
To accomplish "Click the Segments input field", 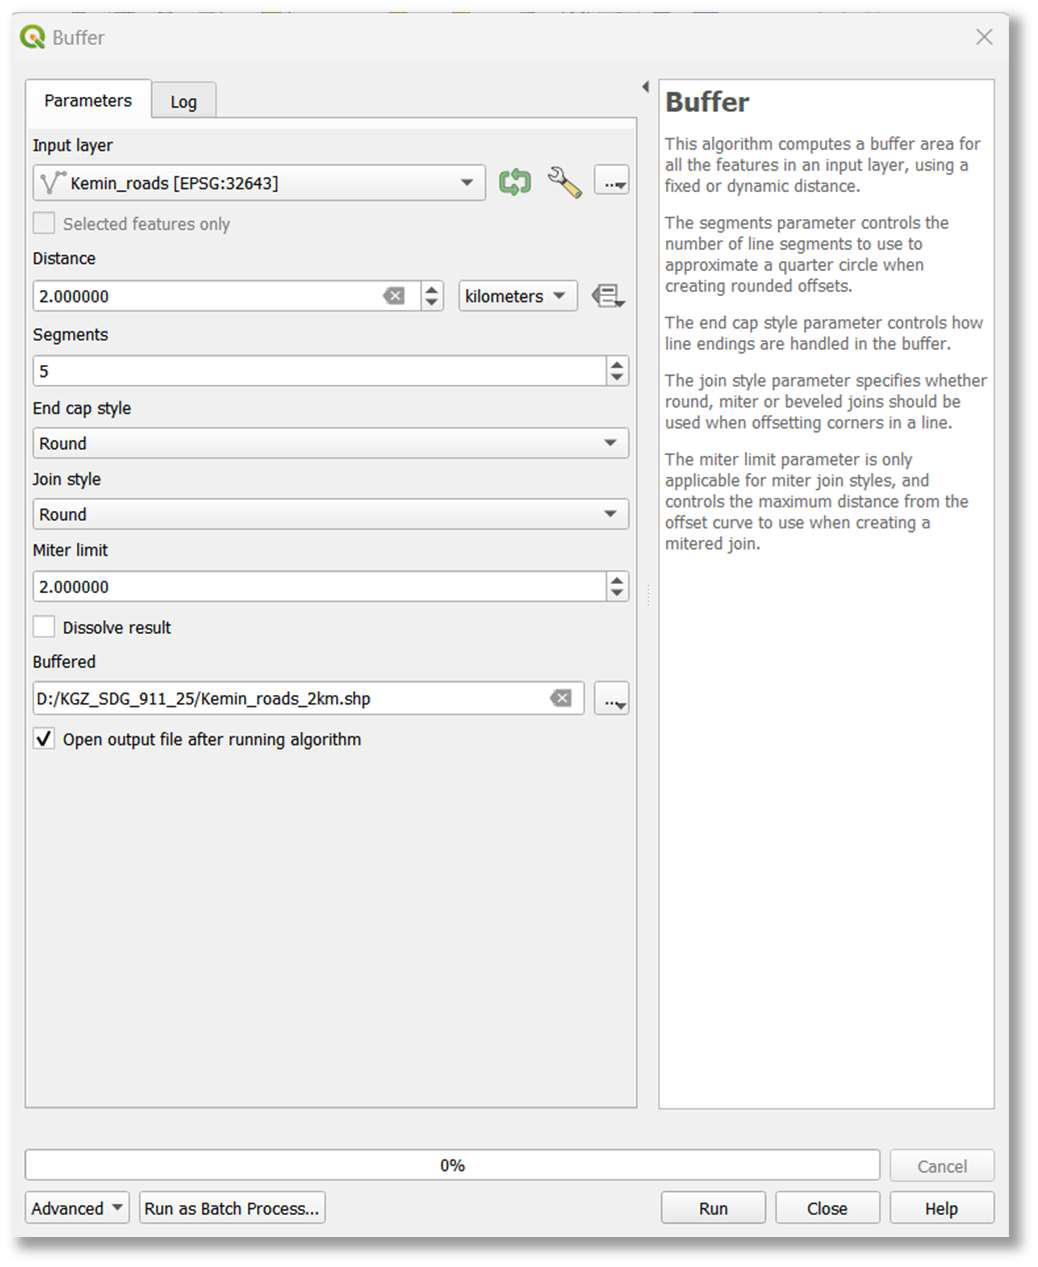I will click(319, 371).
